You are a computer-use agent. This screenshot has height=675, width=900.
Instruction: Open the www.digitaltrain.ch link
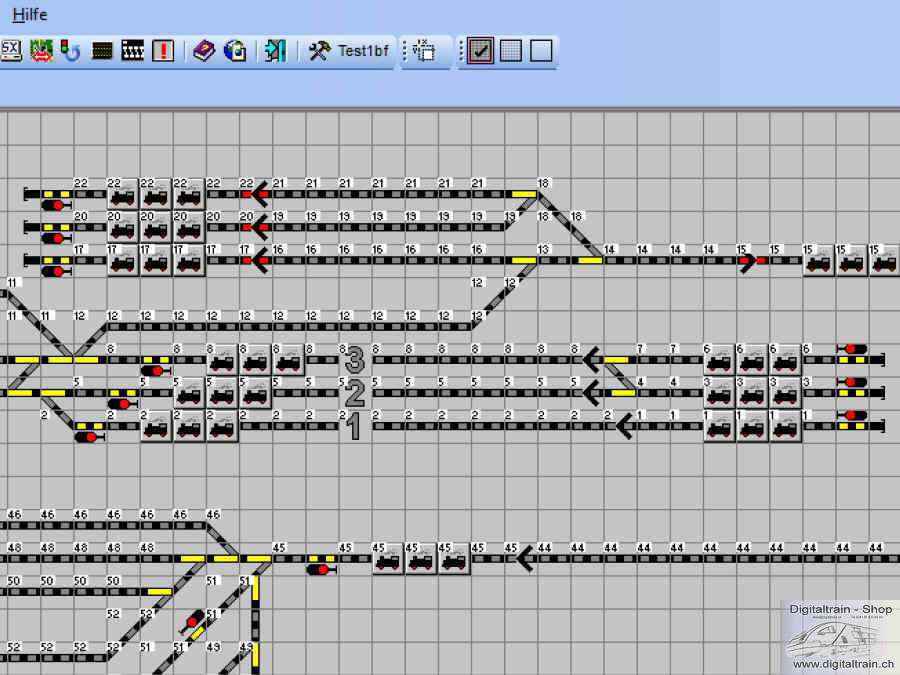[840, 664]
